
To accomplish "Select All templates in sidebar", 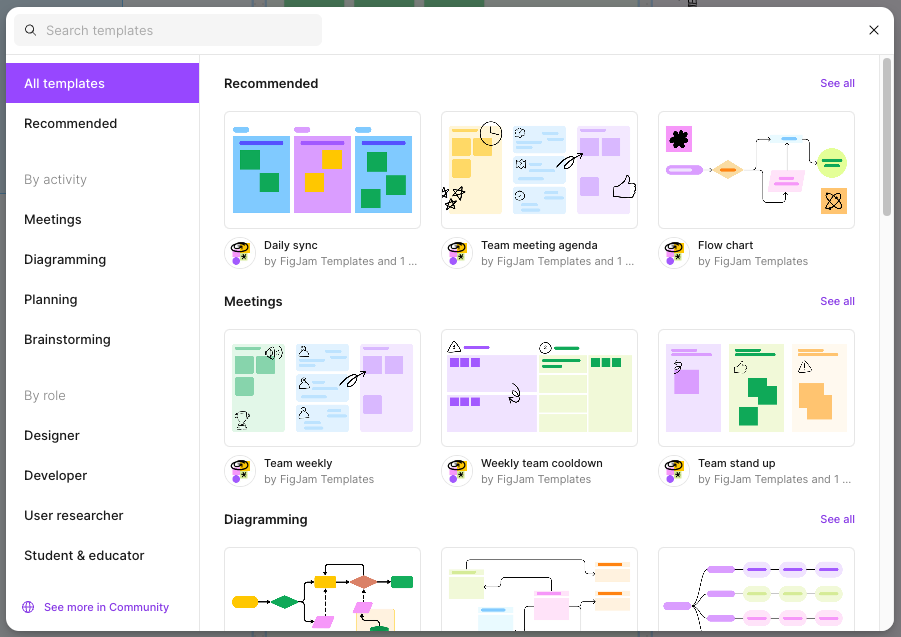I will click(x=102, y=83).
